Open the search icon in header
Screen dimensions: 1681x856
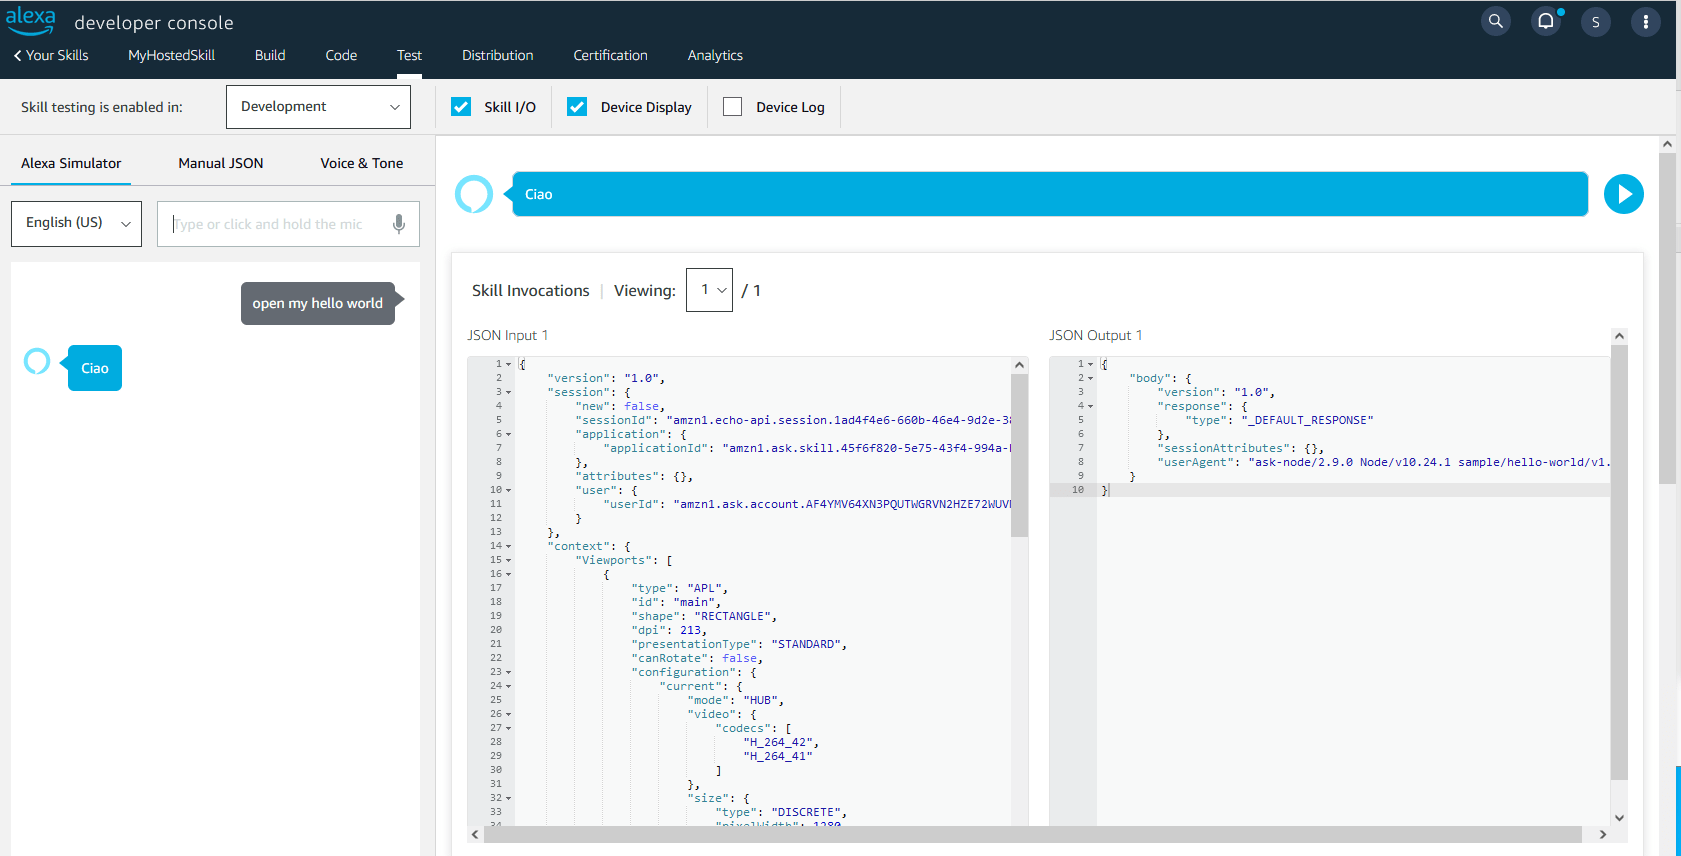pos(1496,21)
